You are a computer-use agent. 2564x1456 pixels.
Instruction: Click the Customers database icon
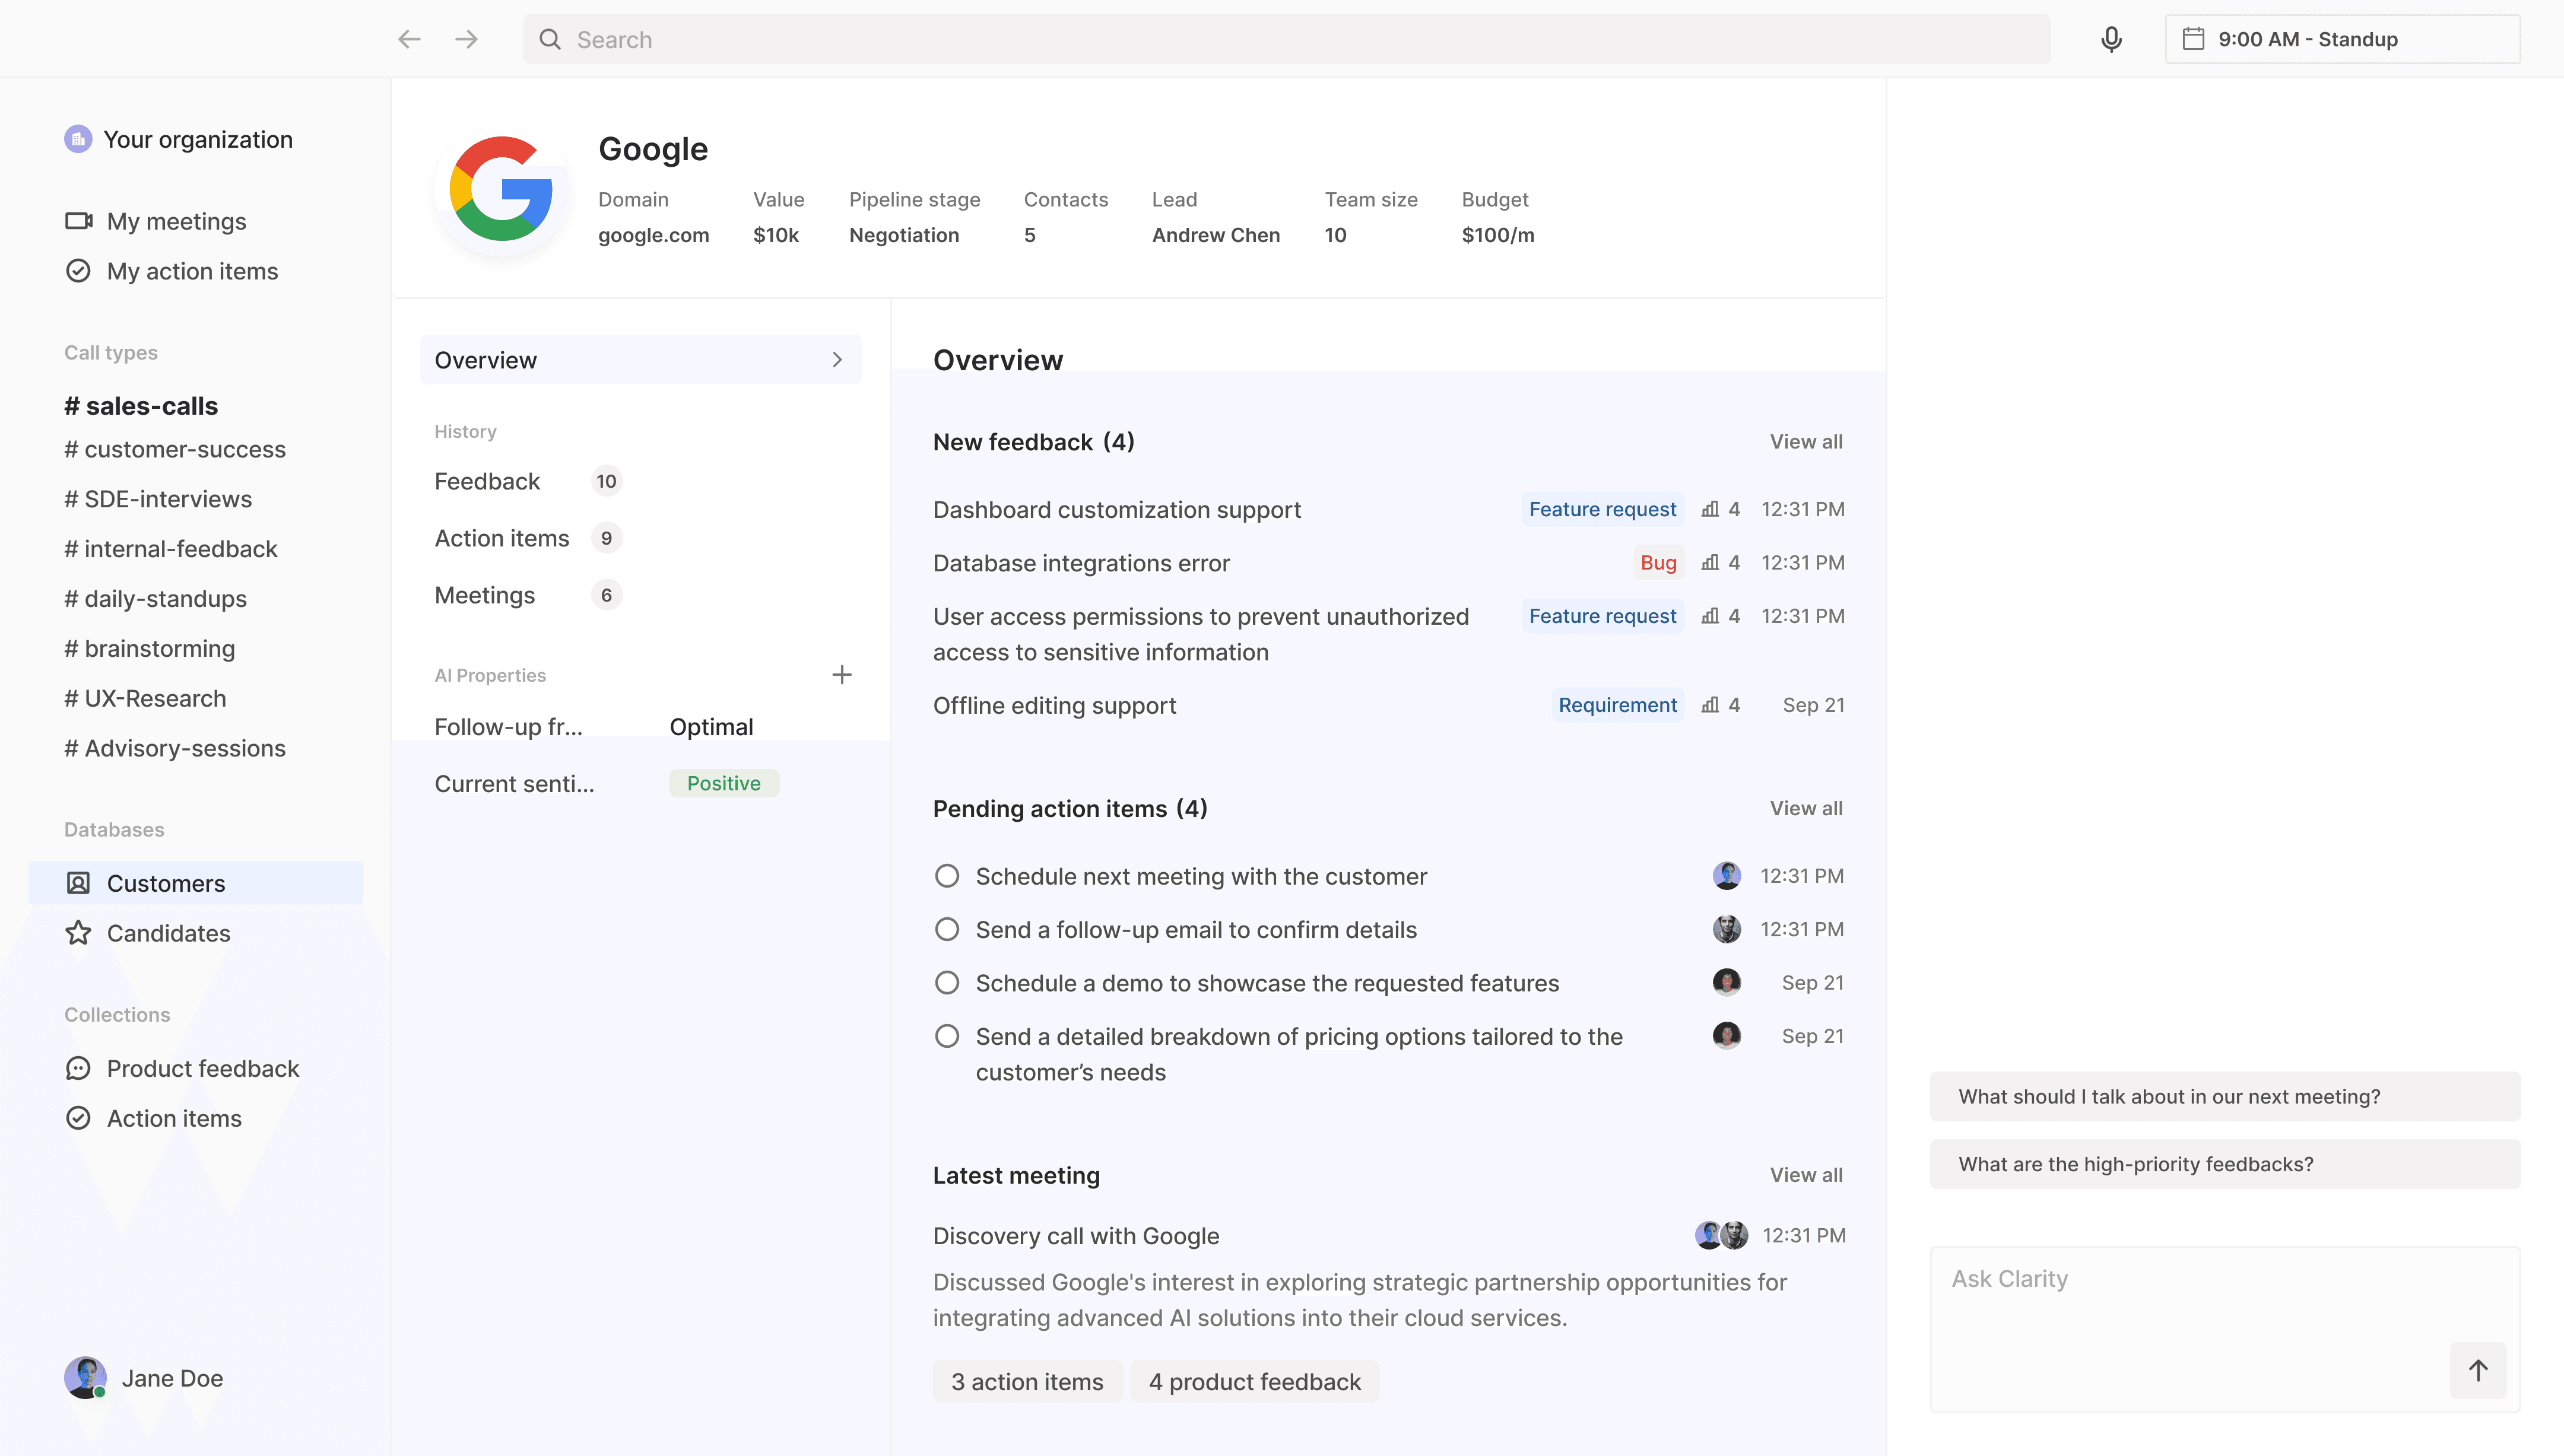(78, 883)
